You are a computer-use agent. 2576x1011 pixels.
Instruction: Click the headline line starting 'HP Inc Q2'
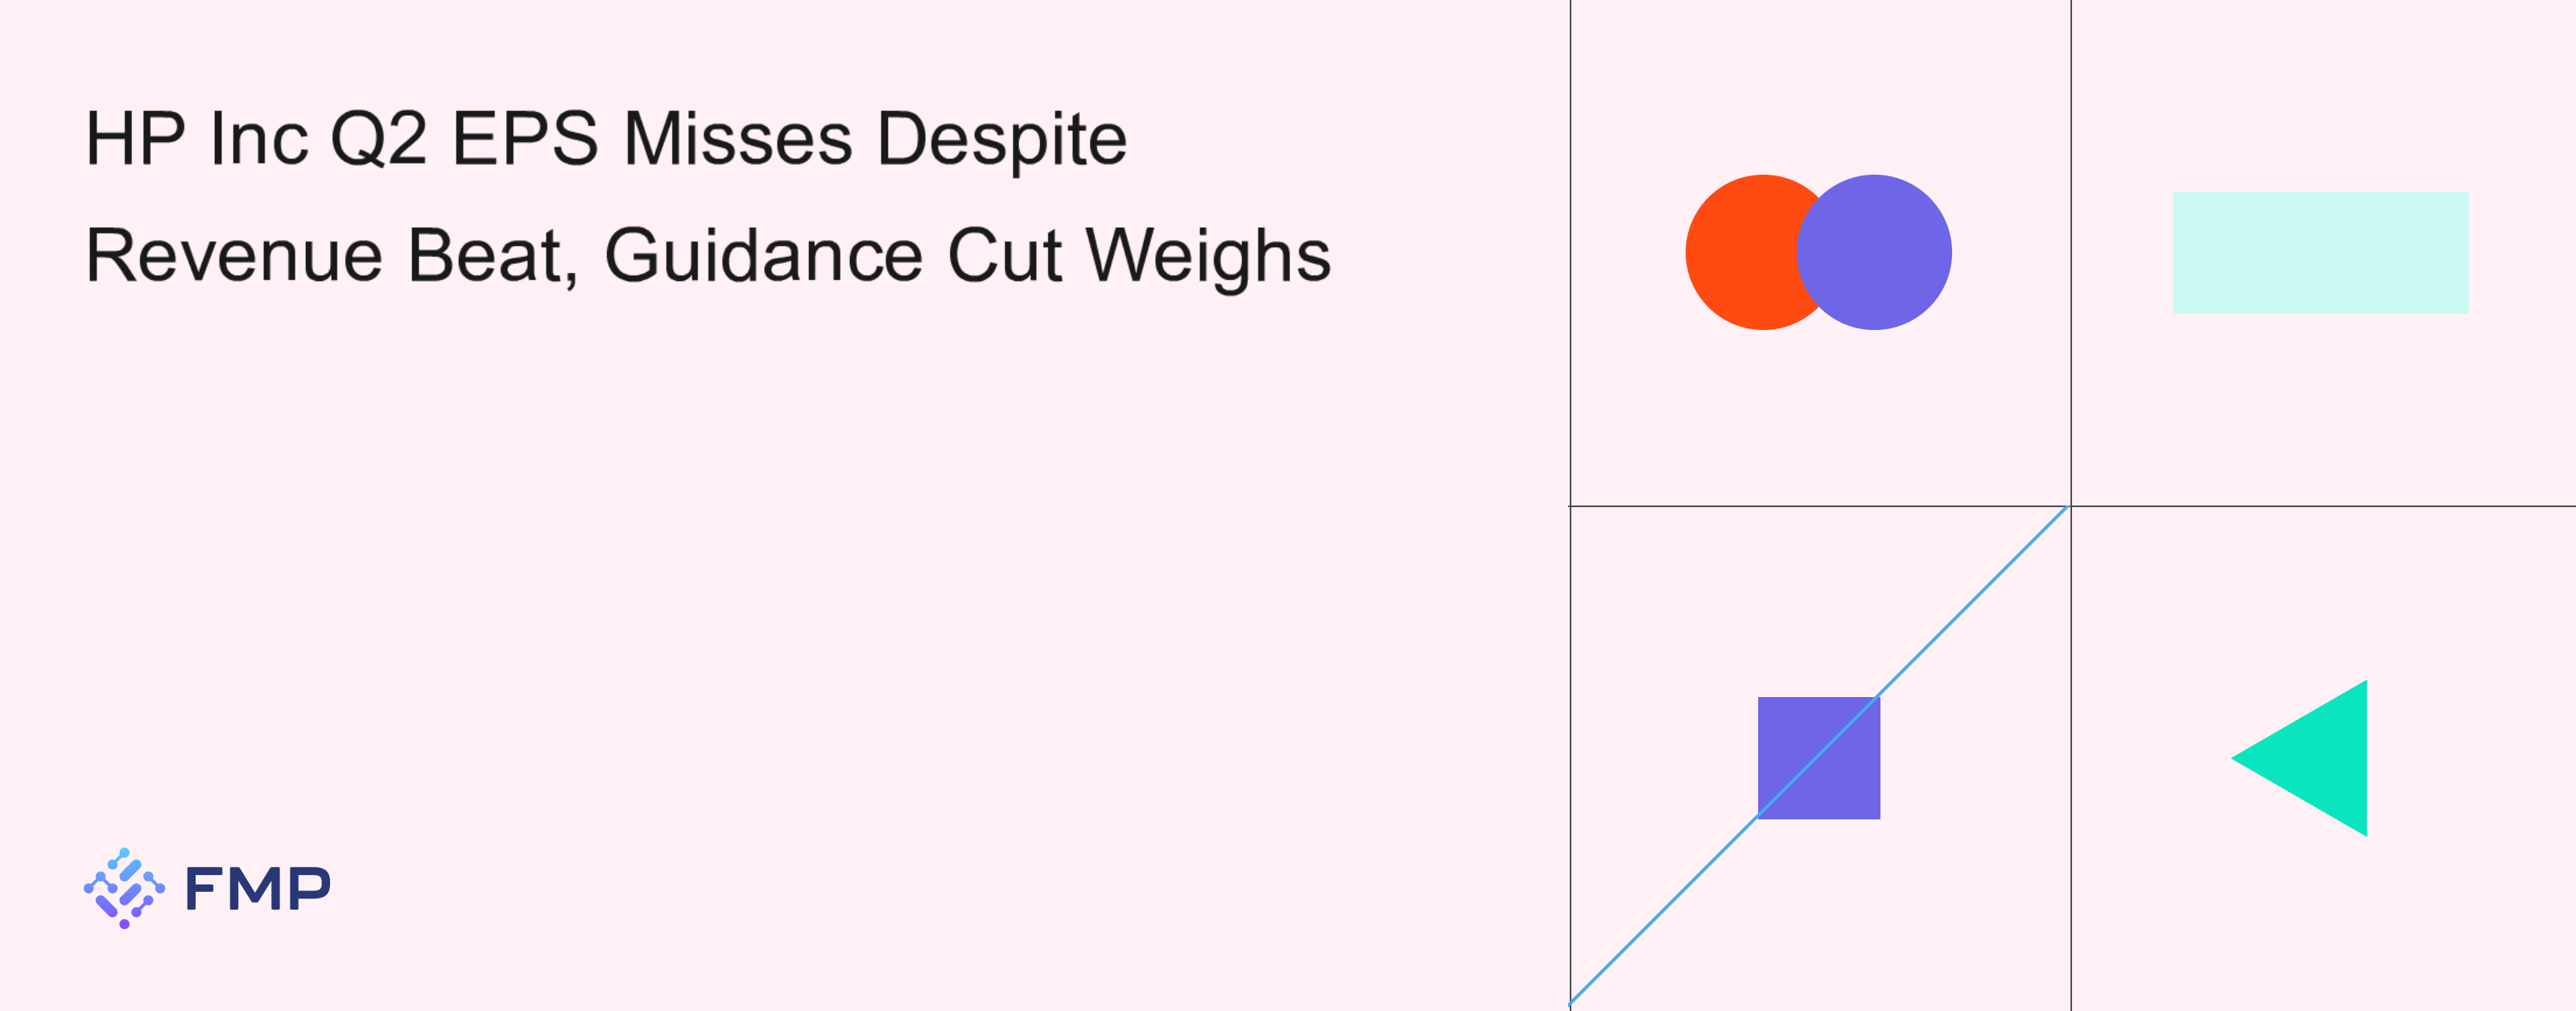tap(606, 139)
